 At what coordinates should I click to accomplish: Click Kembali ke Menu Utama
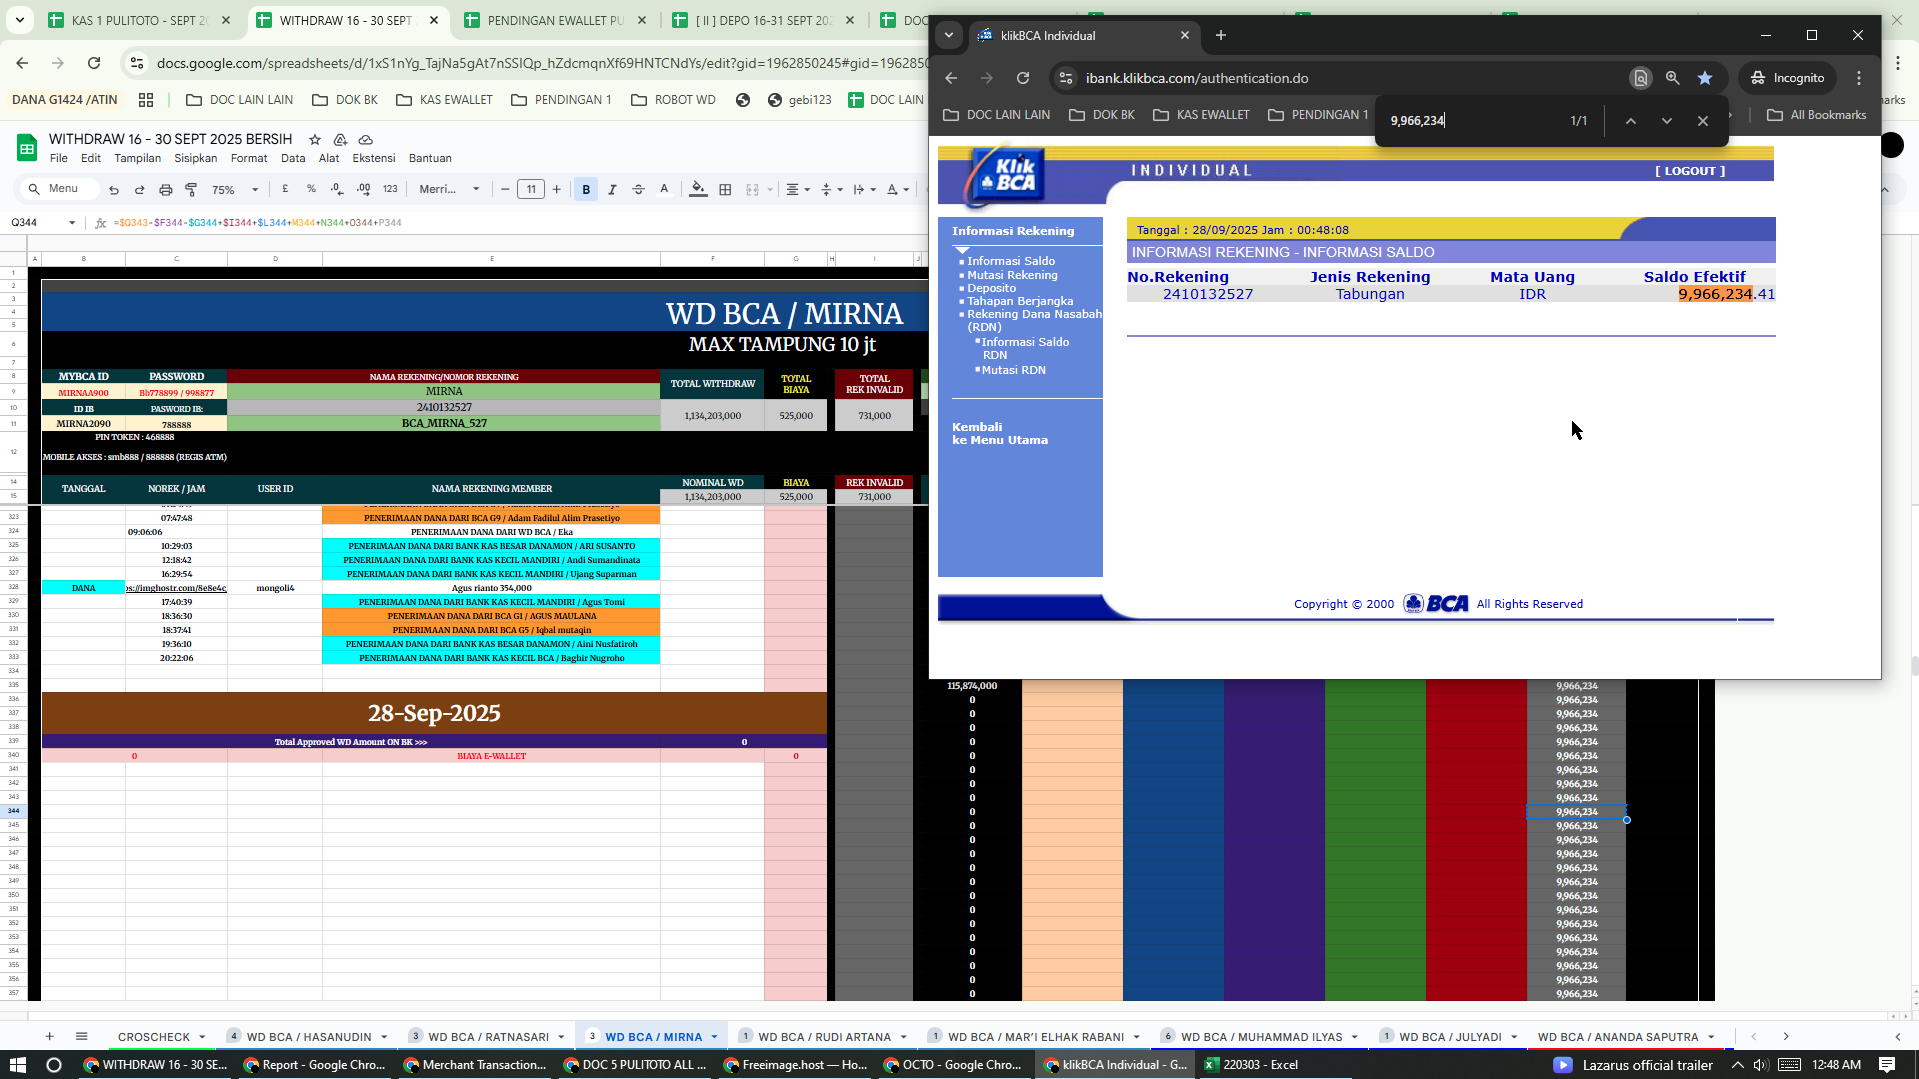click(1000, 433)
